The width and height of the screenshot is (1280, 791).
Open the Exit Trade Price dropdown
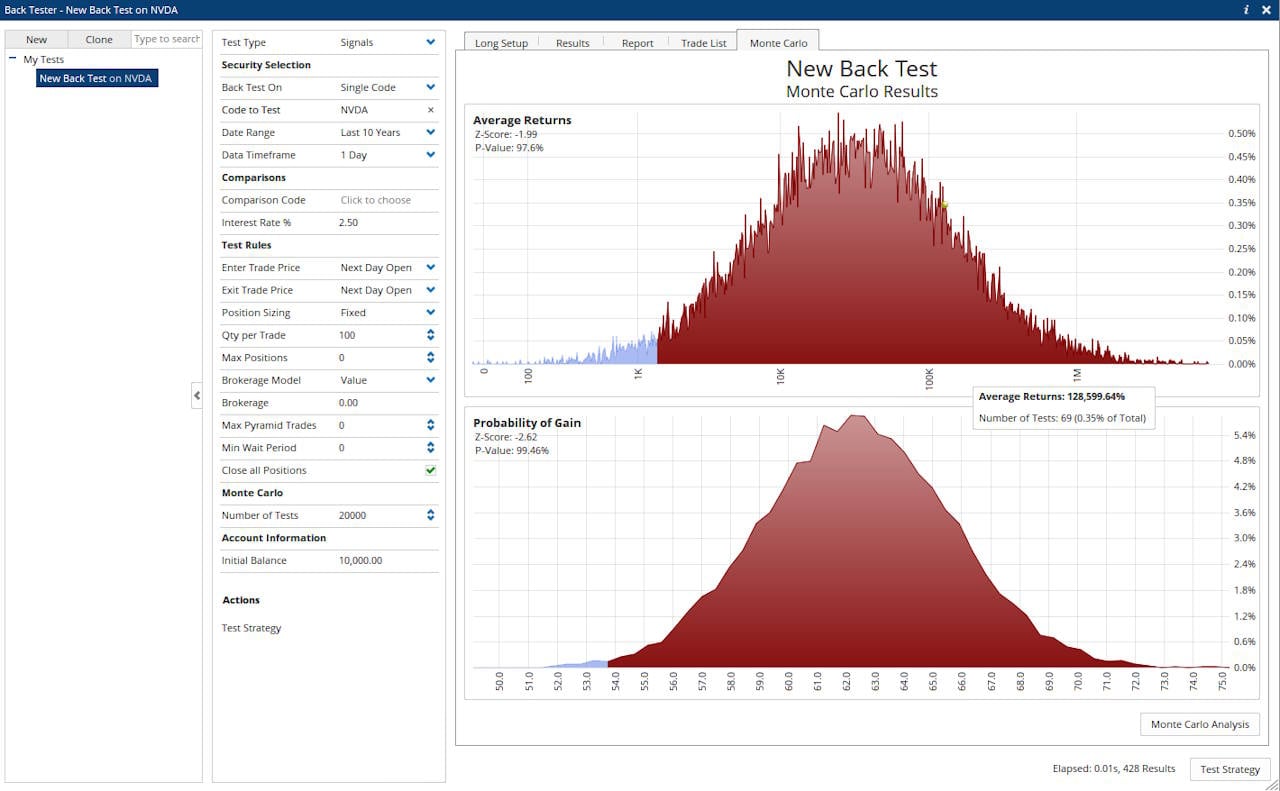[x=431, y=290]
